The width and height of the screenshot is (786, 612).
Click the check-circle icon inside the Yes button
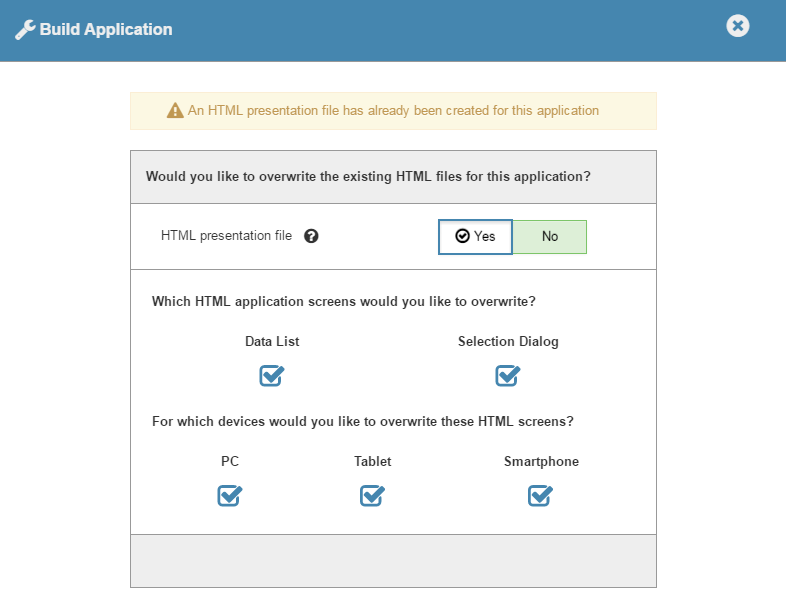tap(462, 237)
